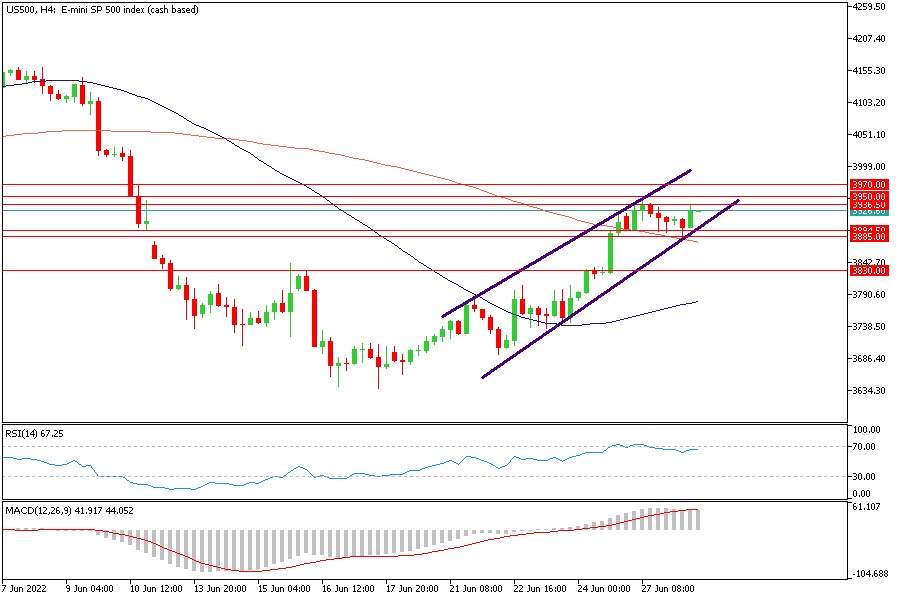This screenshot has height=600, width=900.
Task: Click the MACD(12,26,9) indicator label
Action: 69,511
